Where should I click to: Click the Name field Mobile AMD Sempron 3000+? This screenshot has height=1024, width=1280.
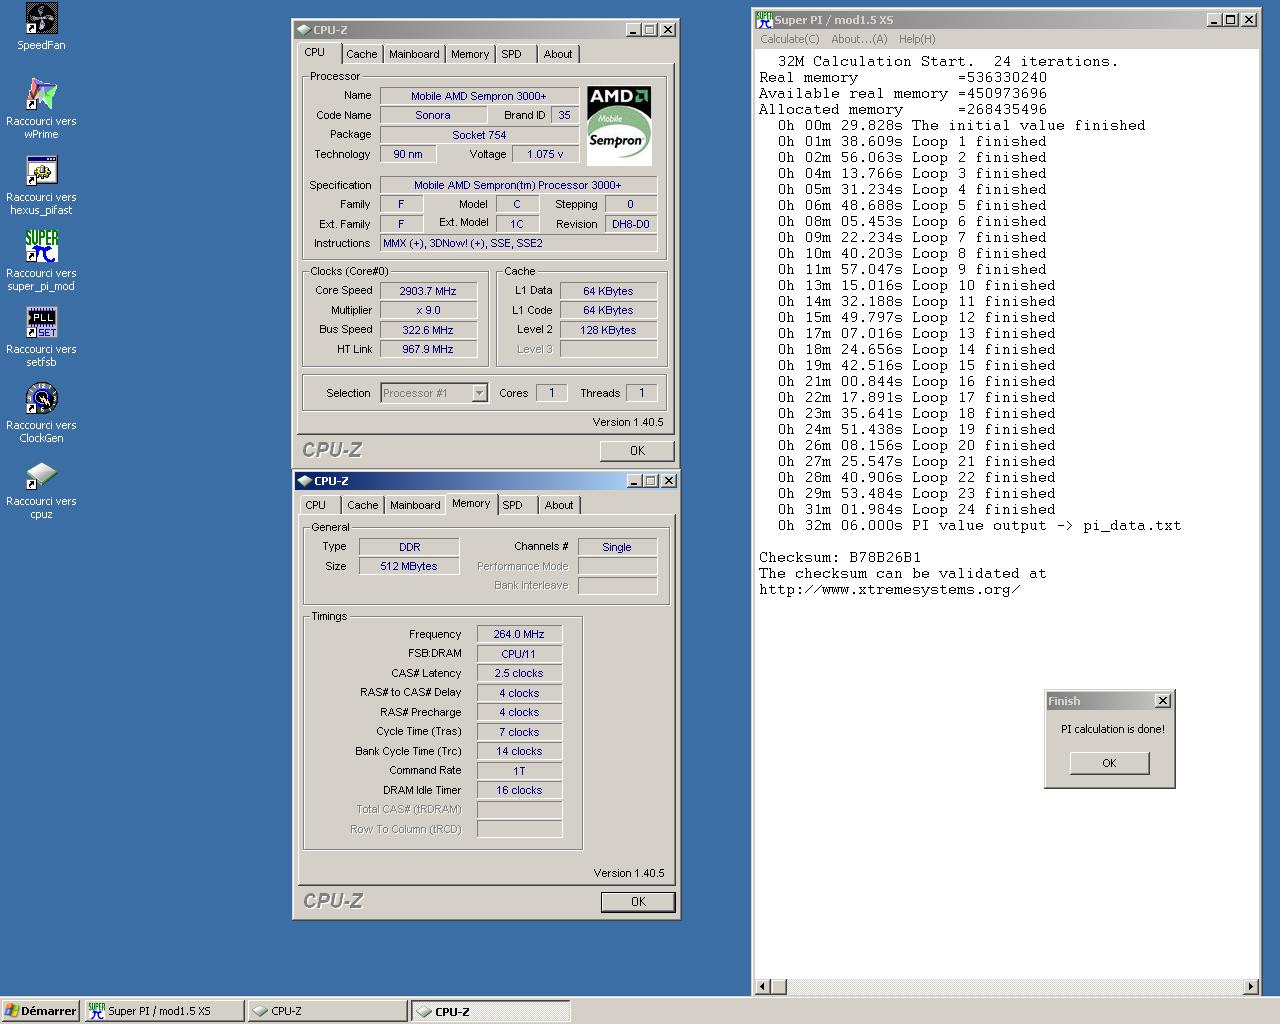pyautogui.click(x=479, y=96)
